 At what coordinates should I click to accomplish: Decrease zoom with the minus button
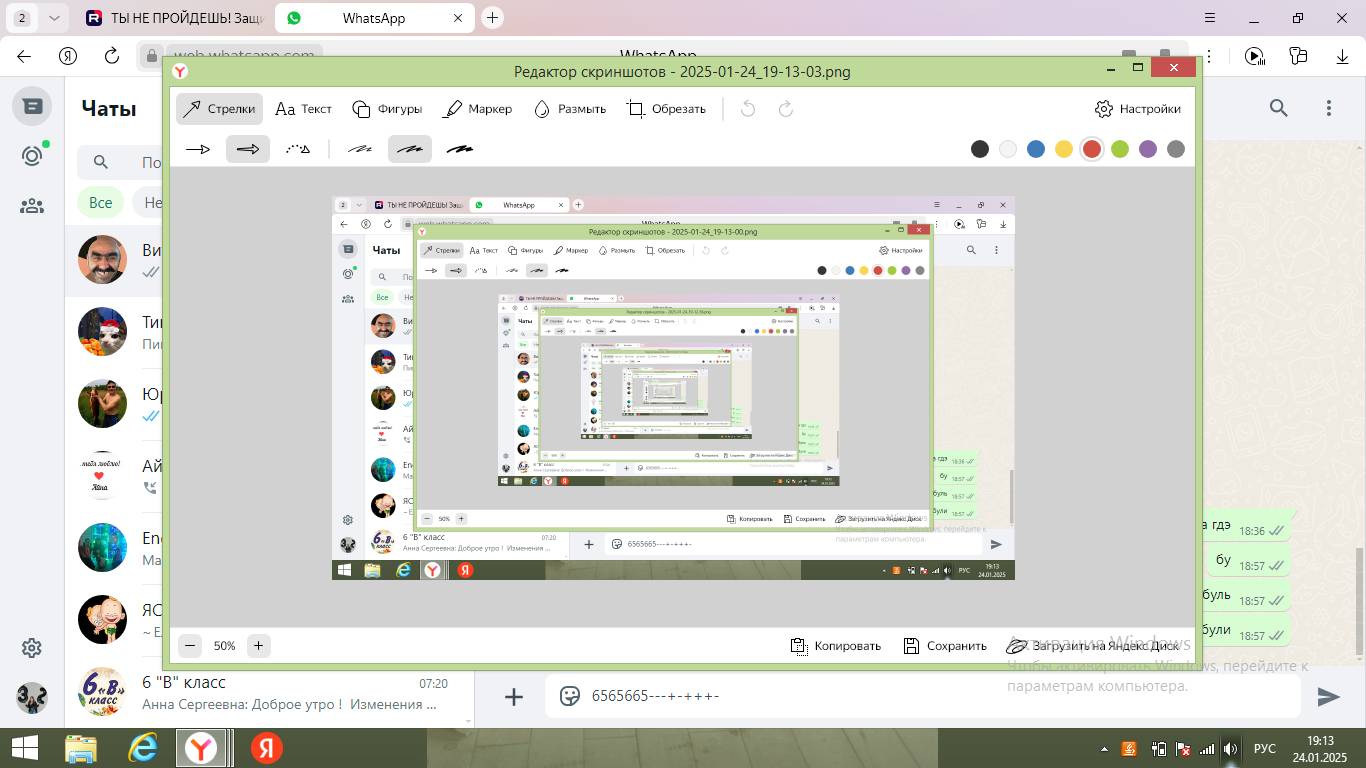coord(190,646)
